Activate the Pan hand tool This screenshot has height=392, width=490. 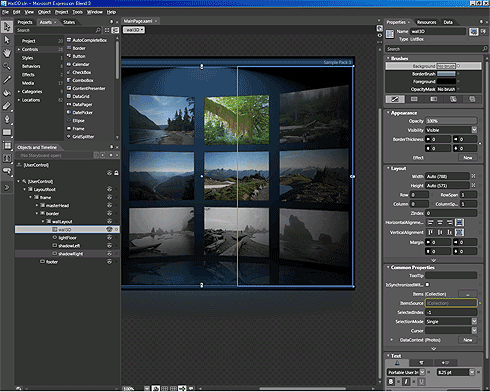7,53
